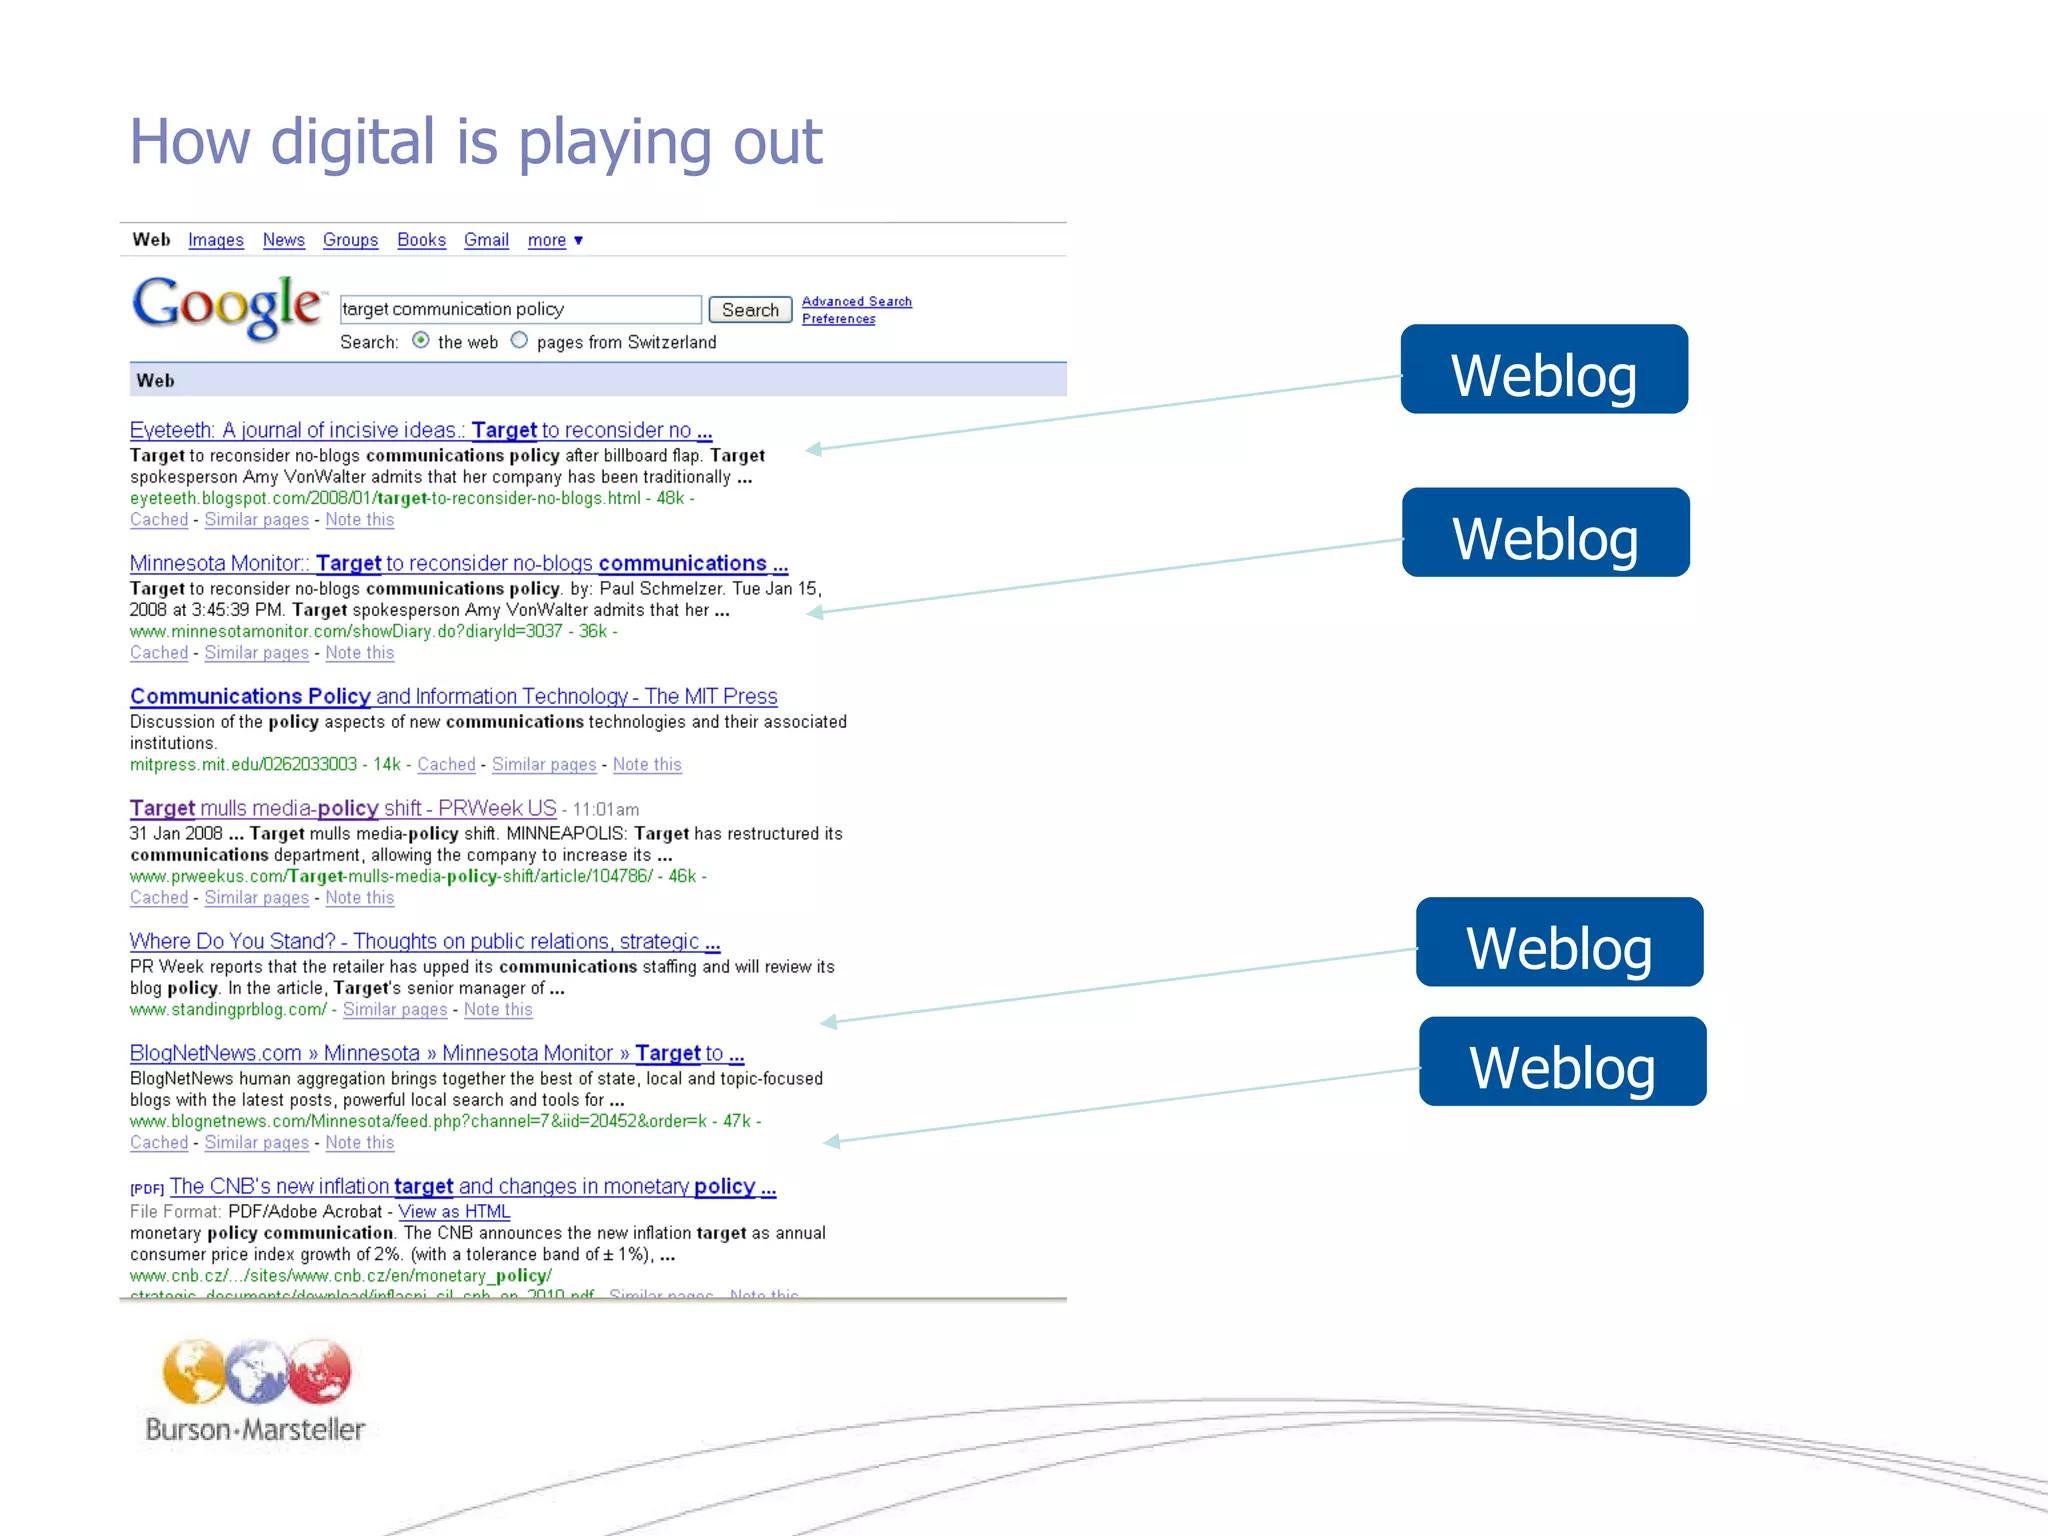Select the bold Web tab at top
This screenshot has width=2048, height=1536.
(152, 240)
